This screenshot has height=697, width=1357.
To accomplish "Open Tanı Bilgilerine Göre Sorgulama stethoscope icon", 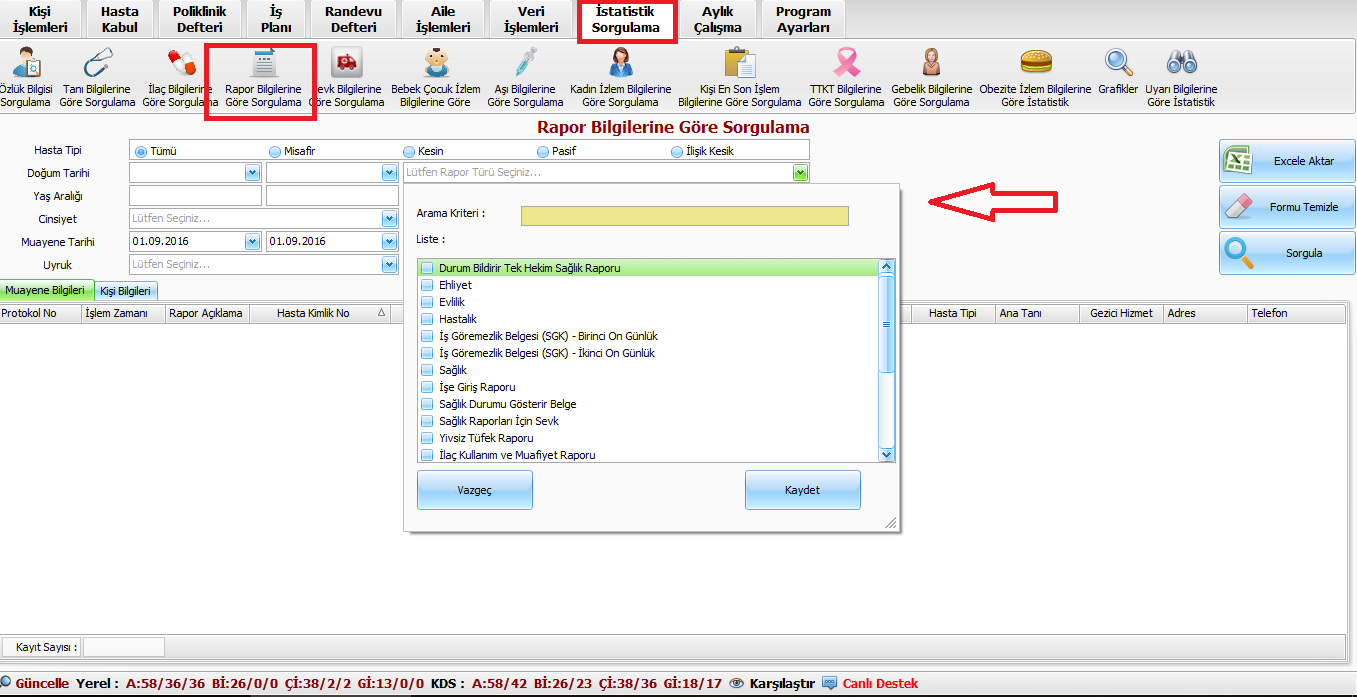I will 97,63.
